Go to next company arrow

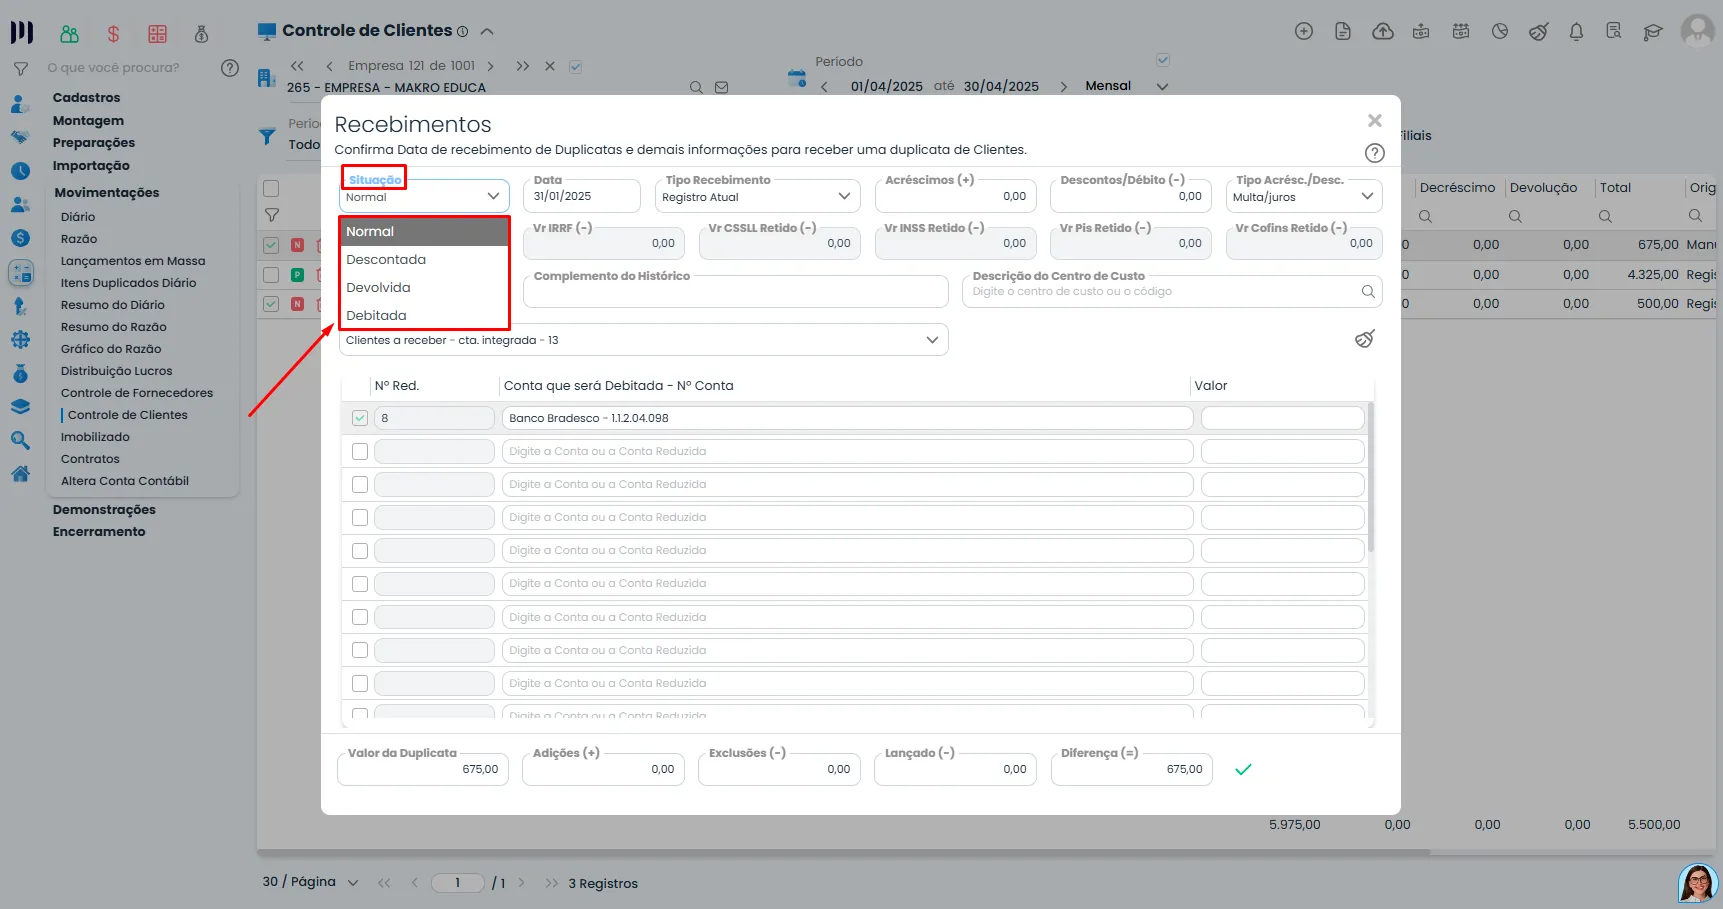(490, 66)
